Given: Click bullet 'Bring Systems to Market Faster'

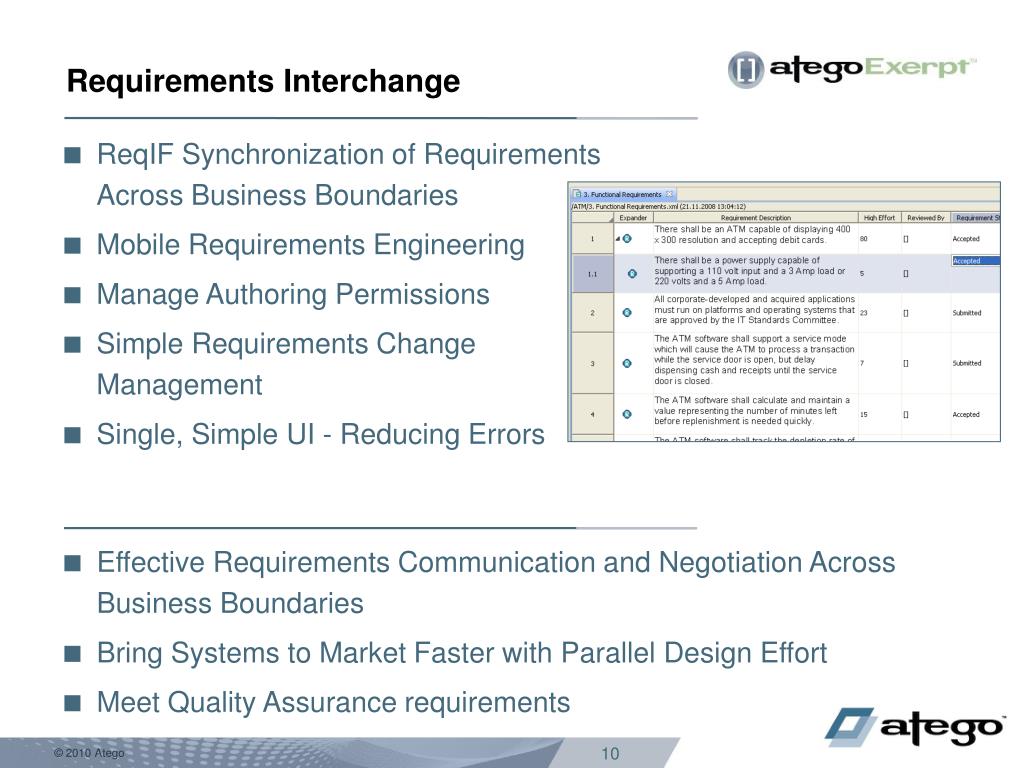Looking at the screenshot, I should point(462,653).
